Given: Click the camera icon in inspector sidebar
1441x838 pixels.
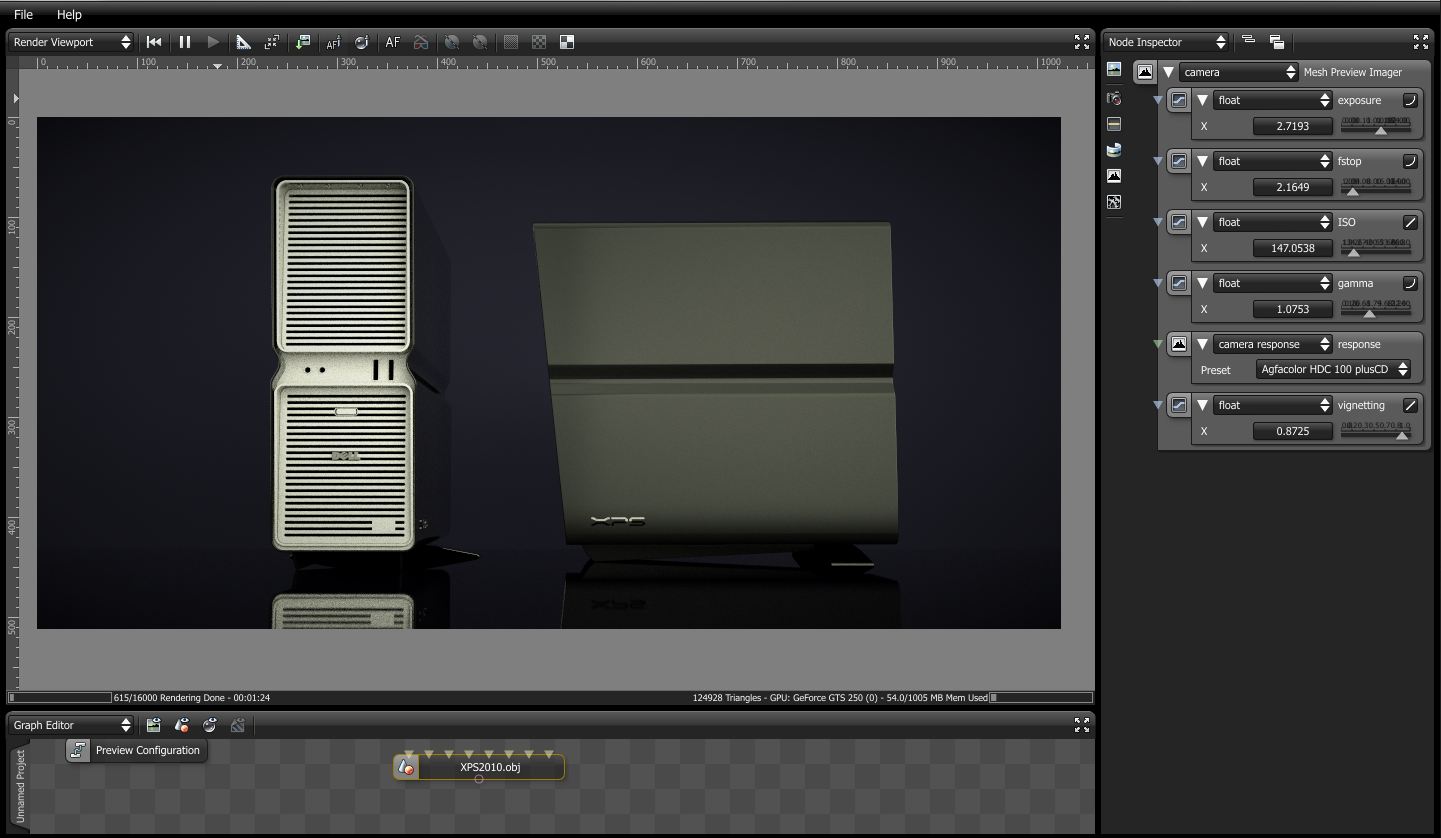Looking at the screenshot, I should [x=1114, y=98].
